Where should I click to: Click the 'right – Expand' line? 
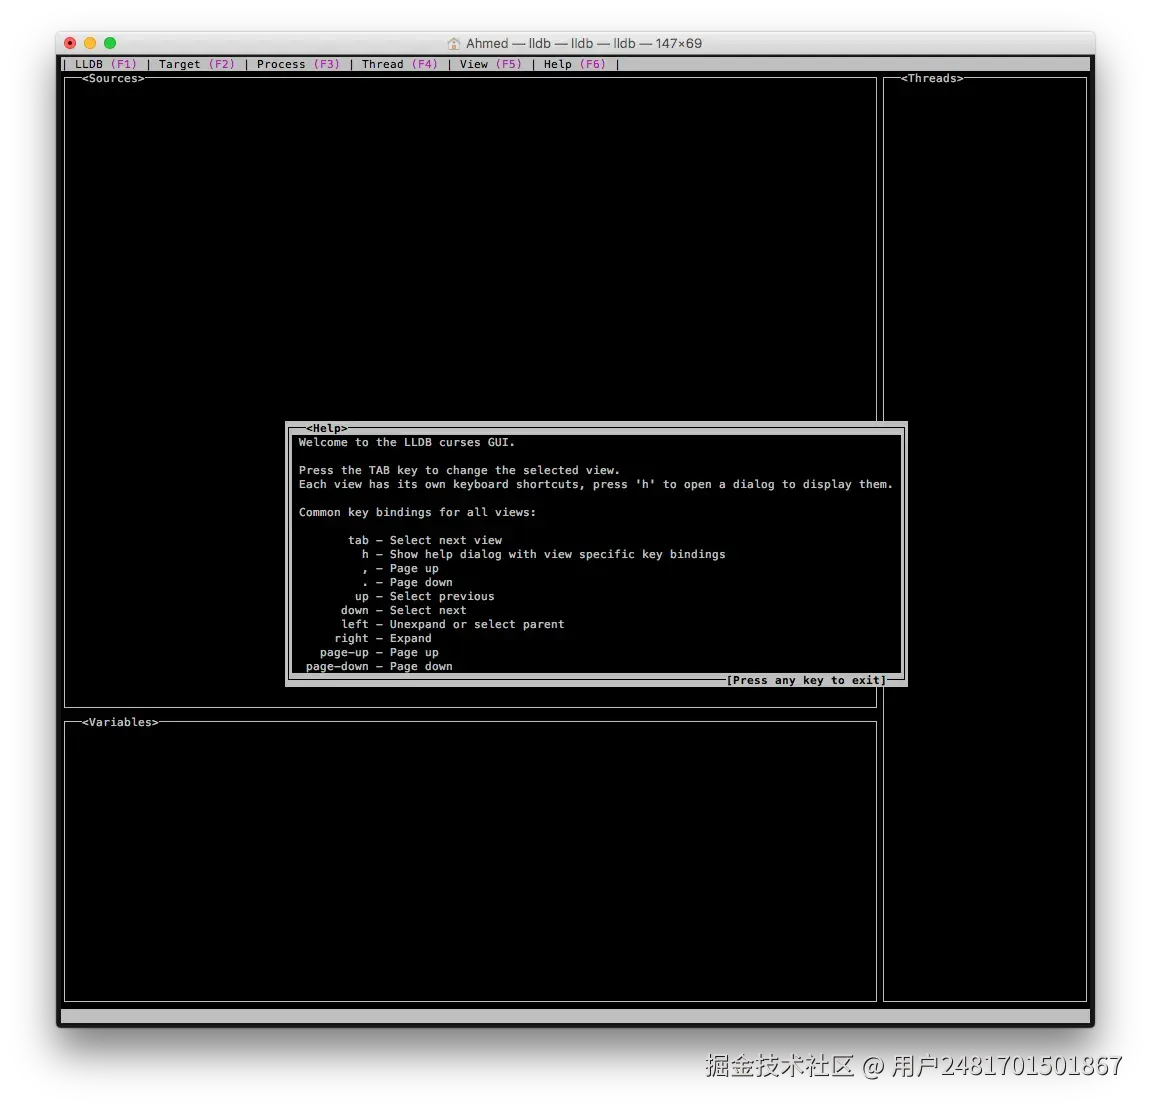[383, 639]
